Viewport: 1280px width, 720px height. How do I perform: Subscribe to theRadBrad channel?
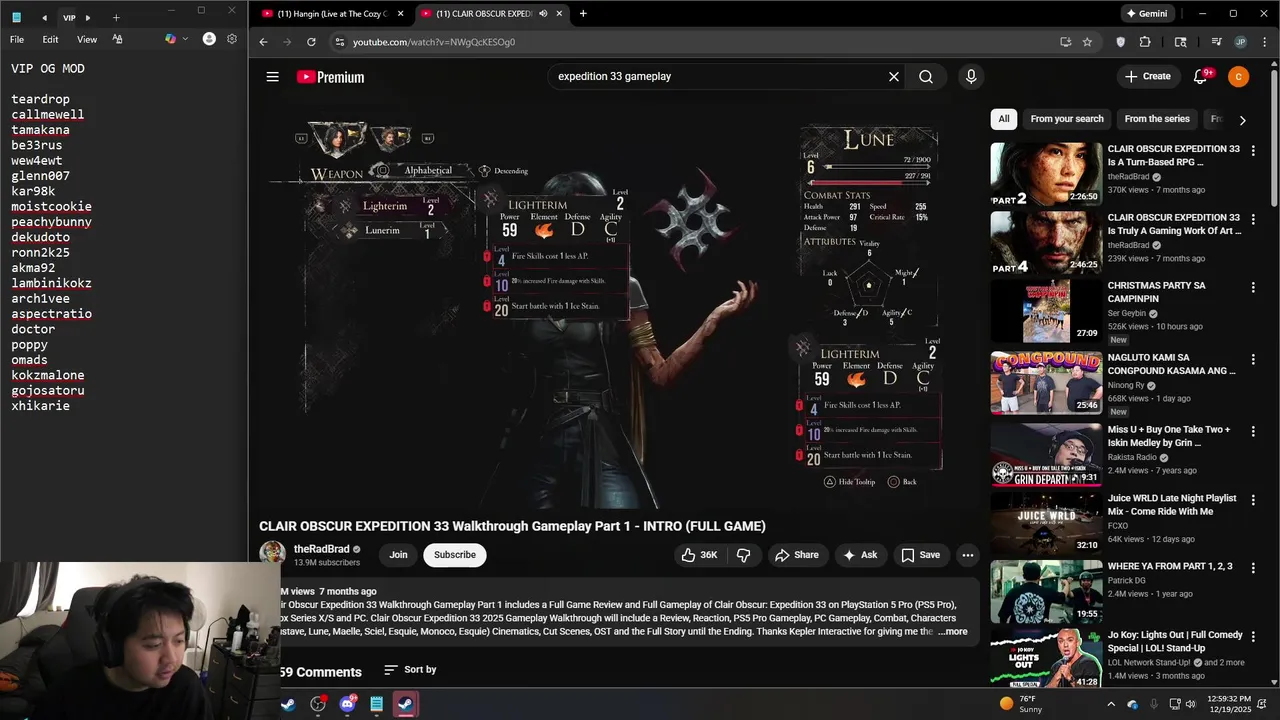coord(455,555)
